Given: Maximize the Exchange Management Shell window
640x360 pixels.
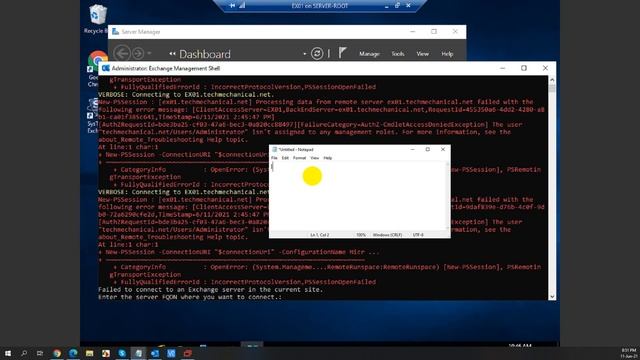Looking at the screenshot, I should [524, 68].
